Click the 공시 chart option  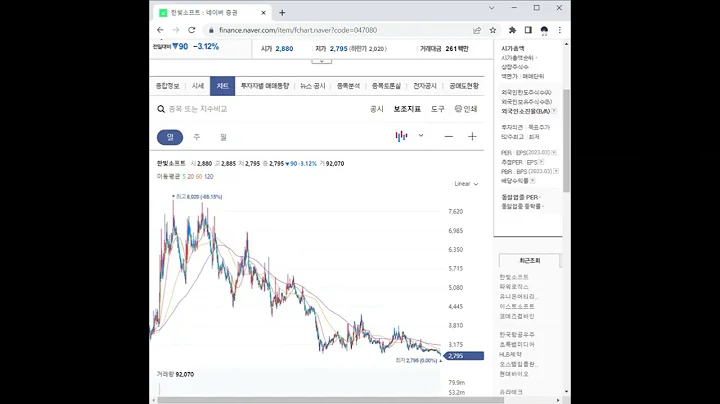click(377, 109)
